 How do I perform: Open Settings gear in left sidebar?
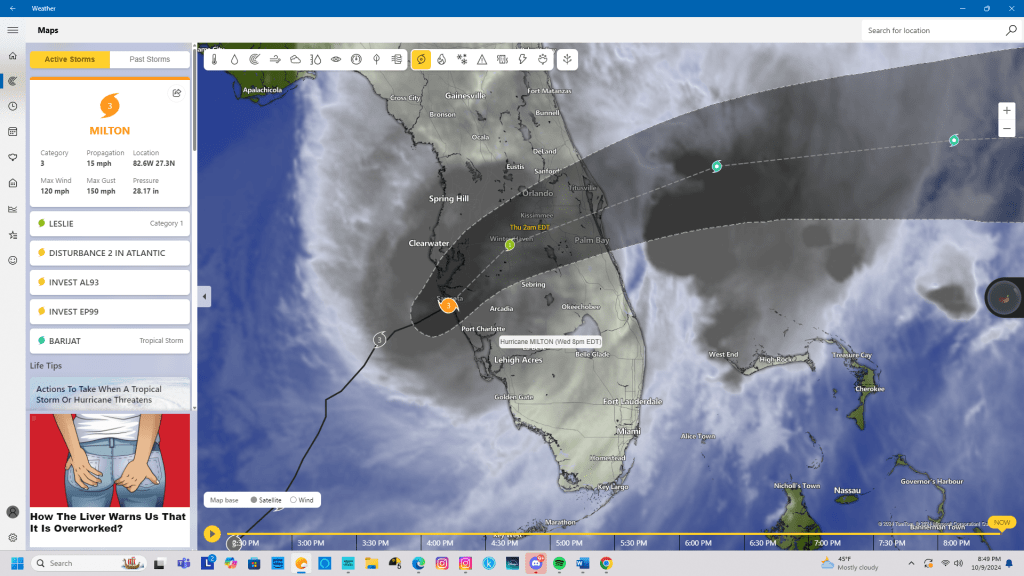pos(13,537)
